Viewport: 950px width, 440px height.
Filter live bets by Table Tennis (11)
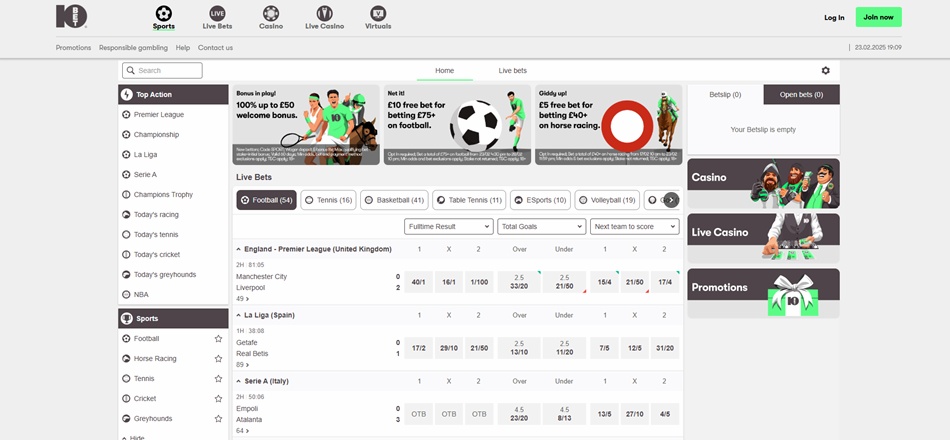(x=469, y=200)
